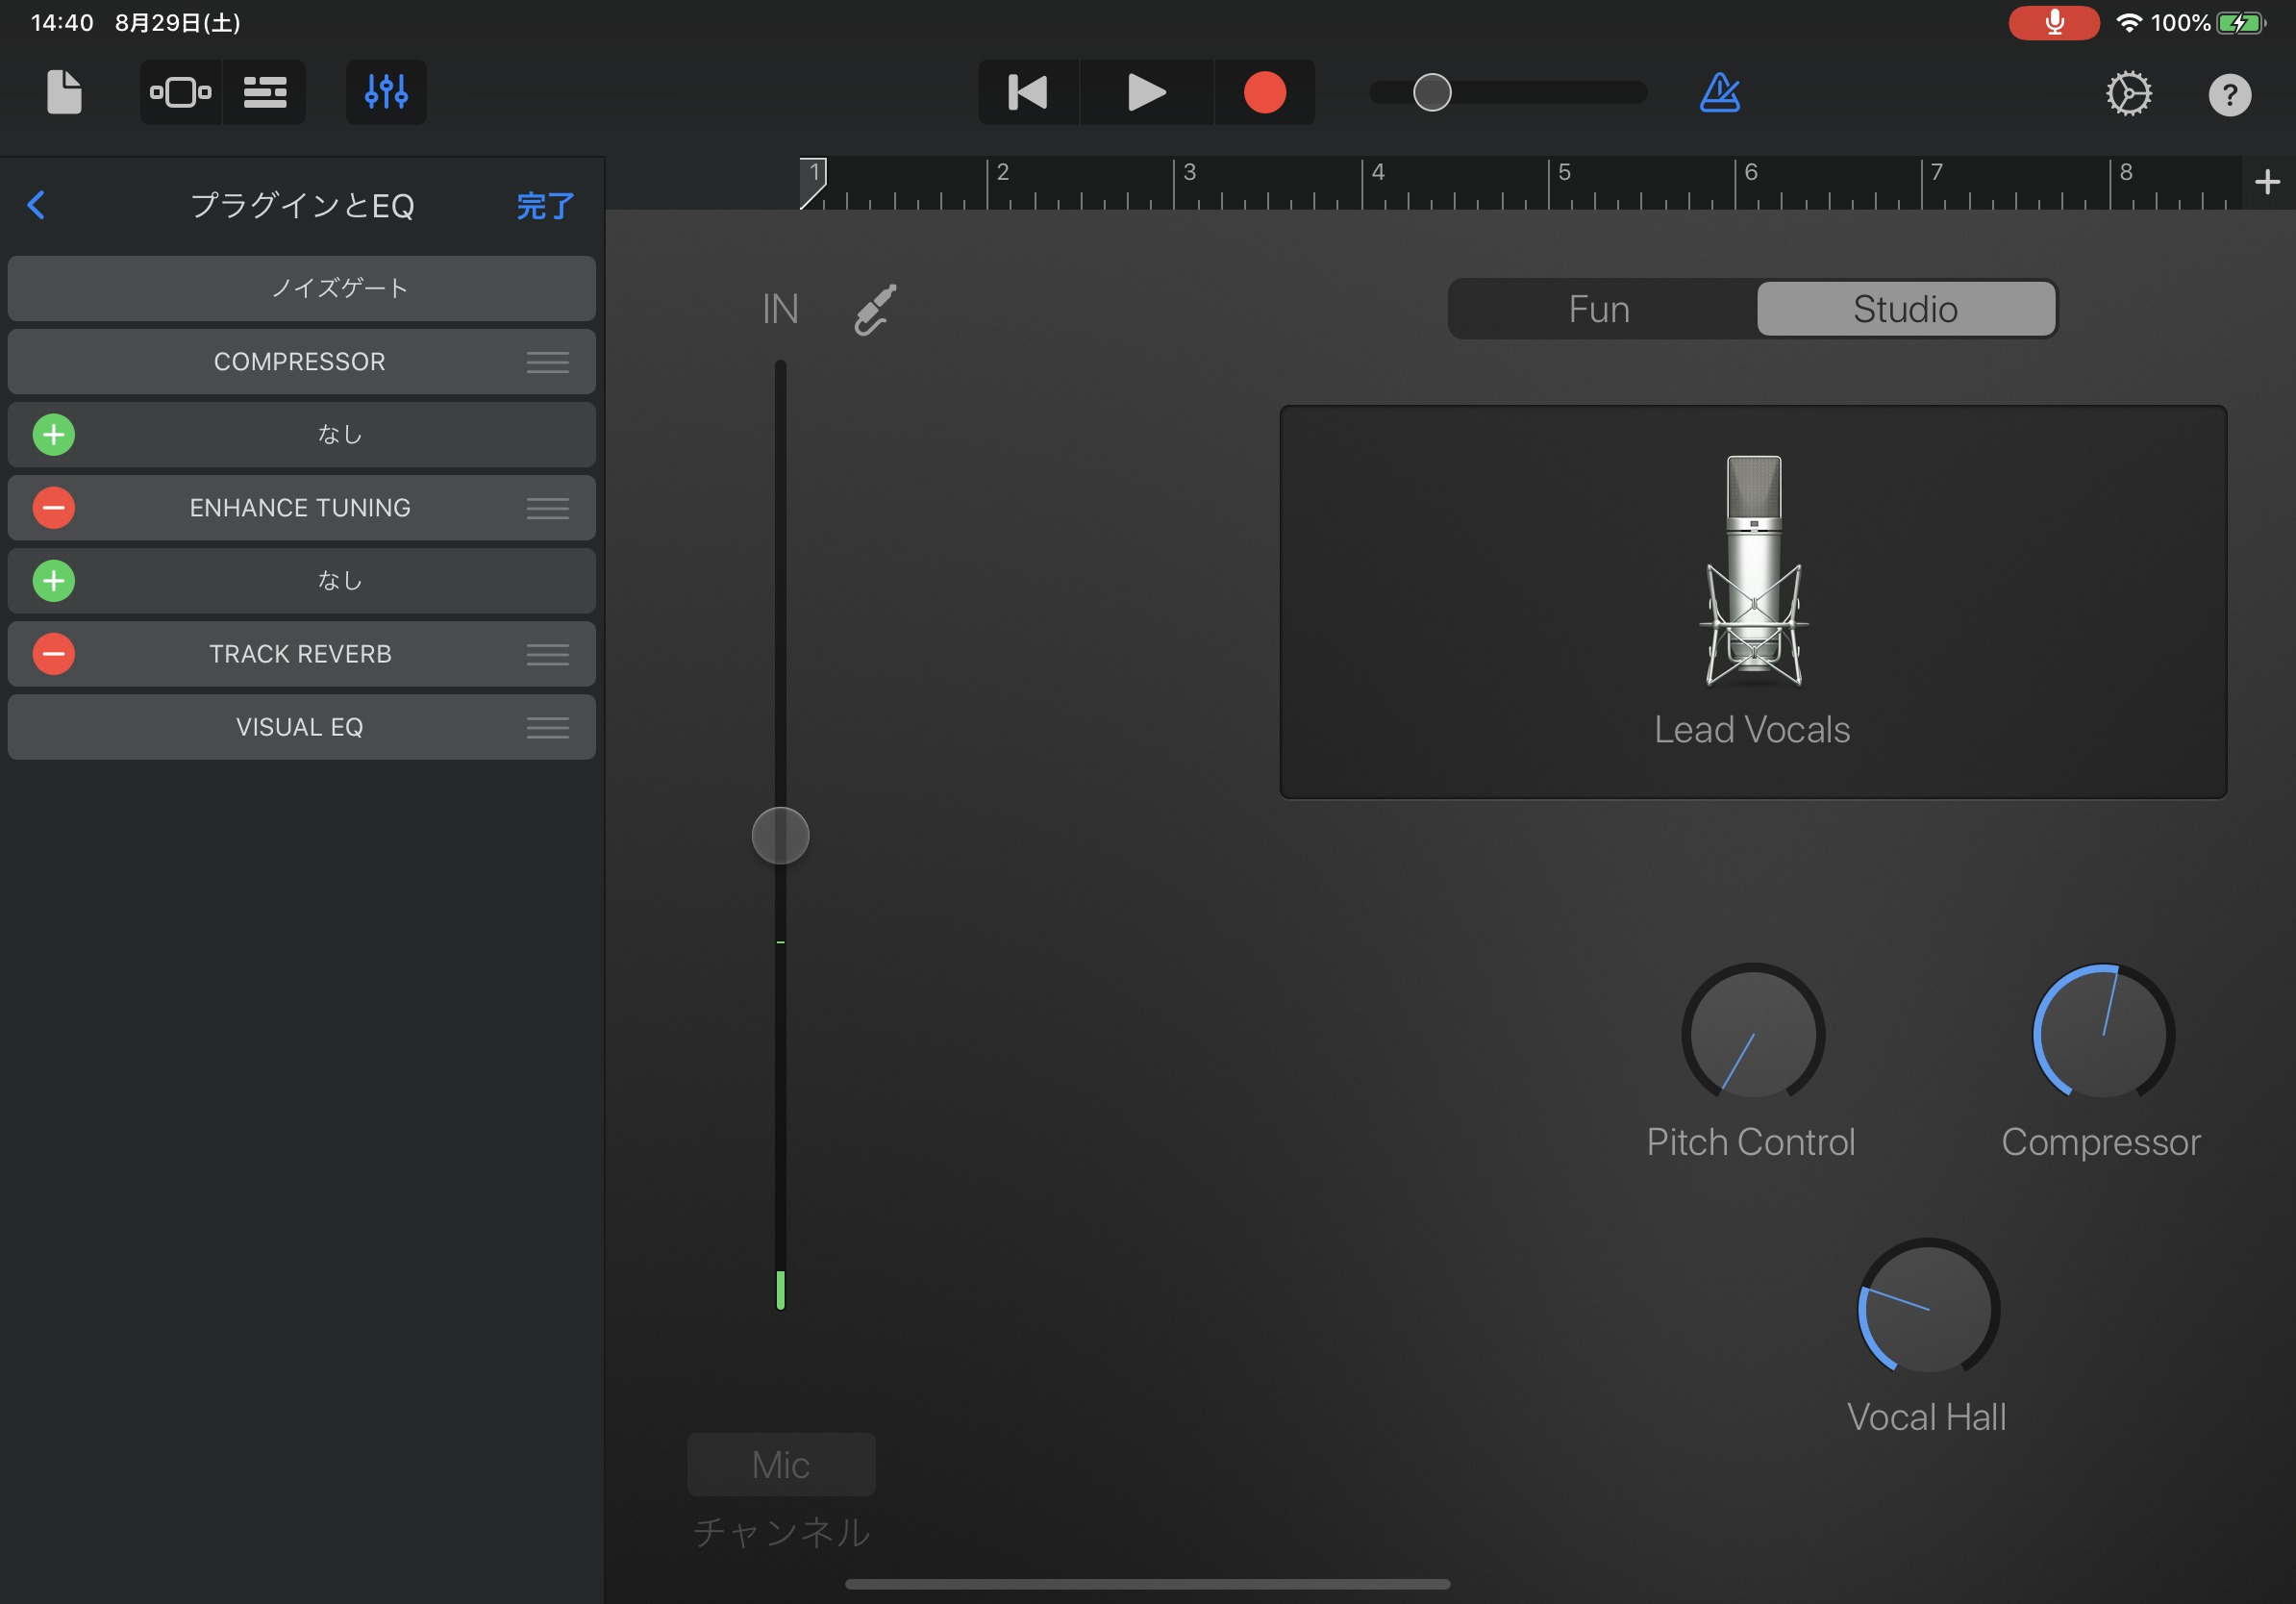Tap the Wi-Fi status icon
Viewport: 2296px width, 1604px height.
[2129, 22]
